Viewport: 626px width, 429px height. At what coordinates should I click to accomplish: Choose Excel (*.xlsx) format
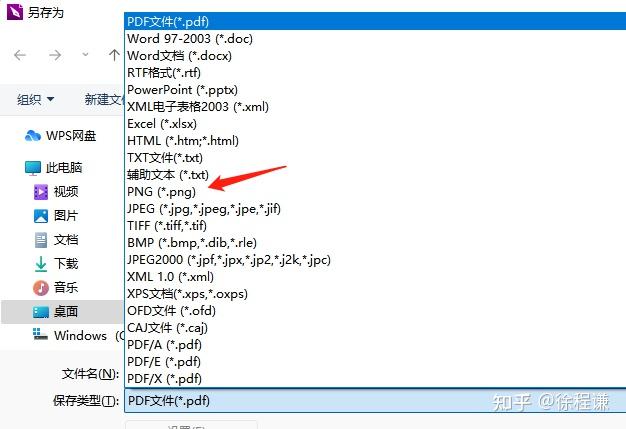point(375,124)
